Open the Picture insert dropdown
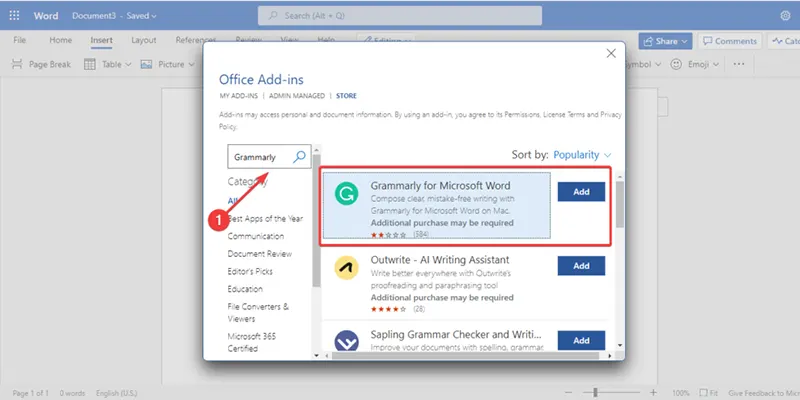 [167, 64]
